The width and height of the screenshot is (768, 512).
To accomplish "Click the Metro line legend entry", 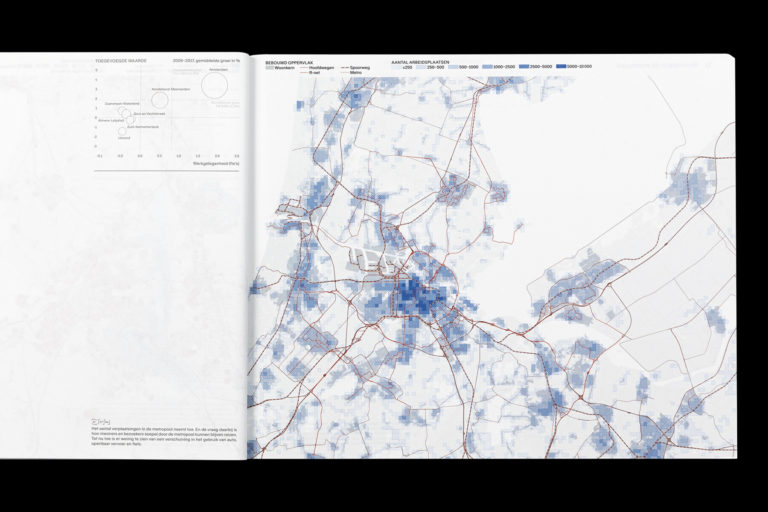I will 351,73.
